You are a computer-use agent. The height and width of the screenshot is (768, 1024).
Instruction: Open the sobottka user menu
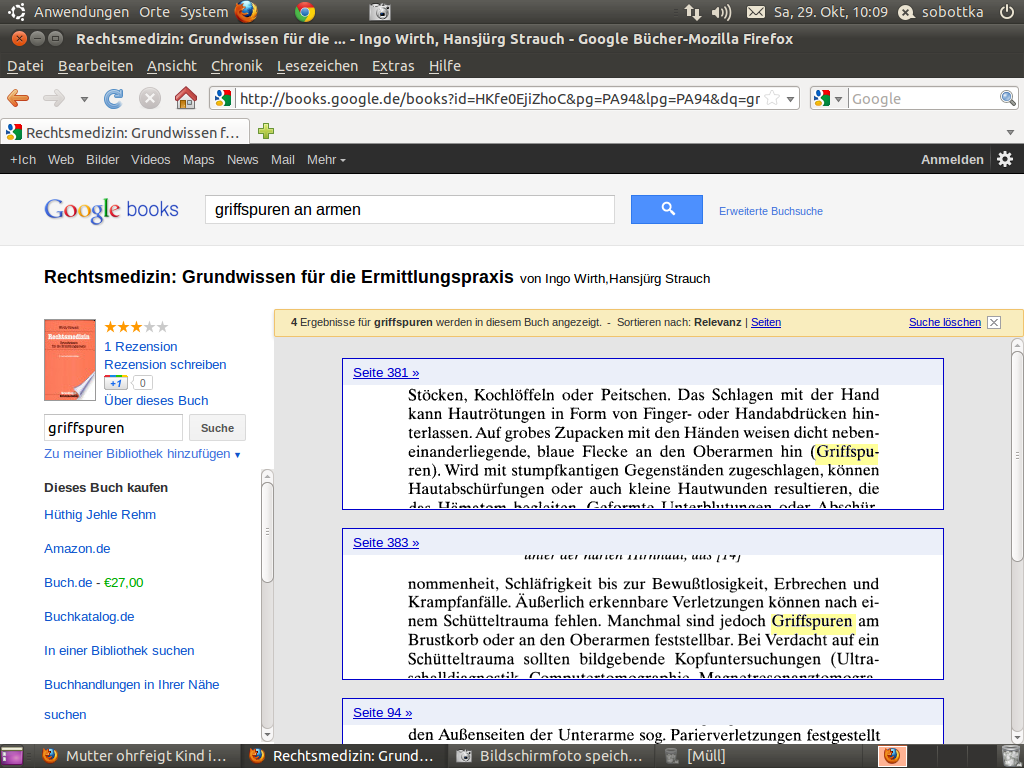(941, 12)
